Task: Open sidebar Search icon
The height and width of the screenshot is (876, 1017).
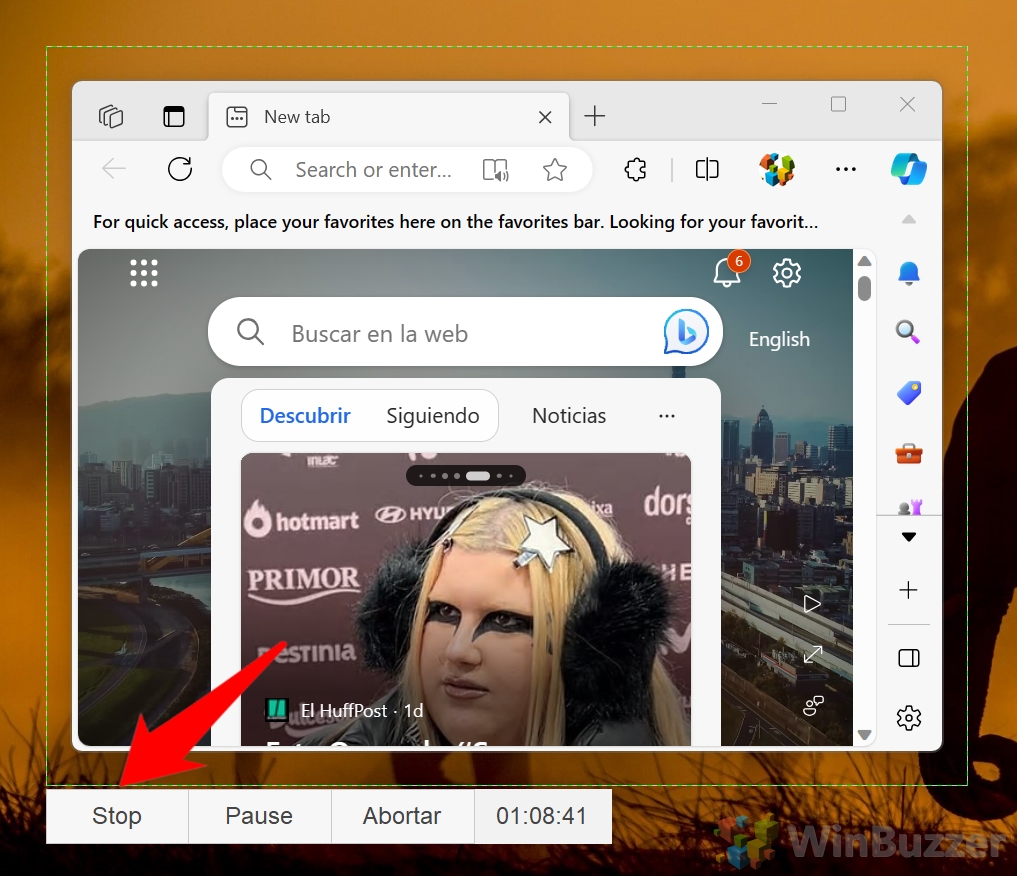Action: 908,333
